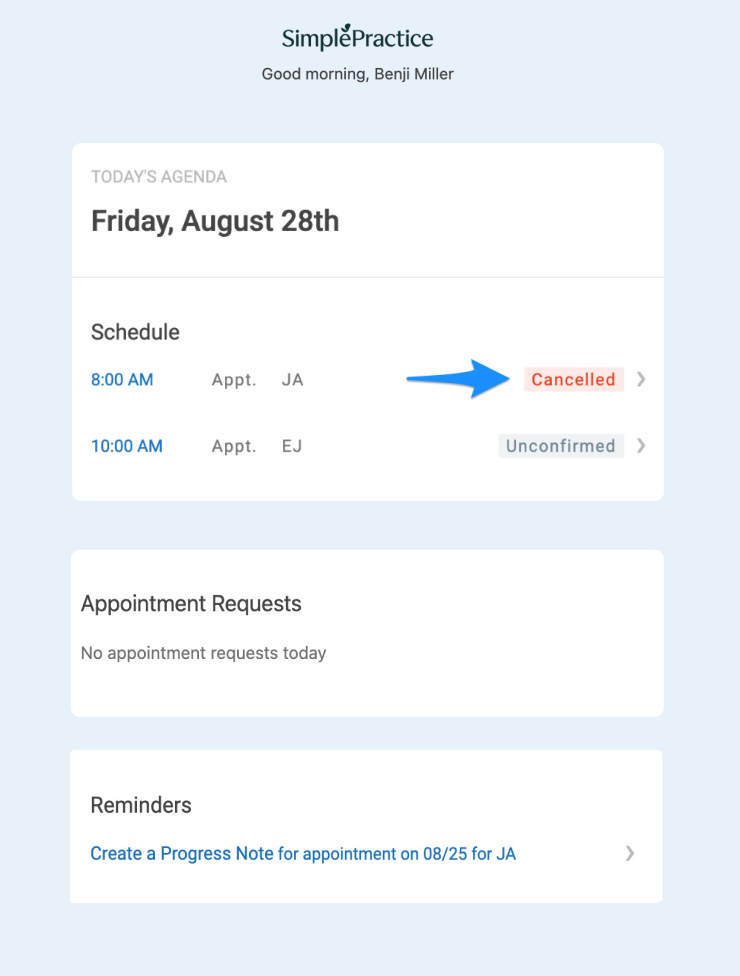Open the Progress Note reminder chevron

[x=630, y=853]
